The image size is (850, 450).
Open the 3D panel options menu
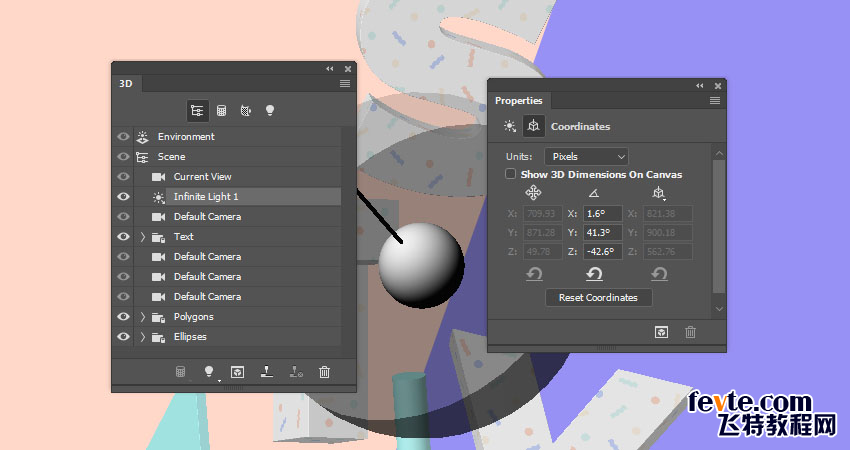point(345,84)
